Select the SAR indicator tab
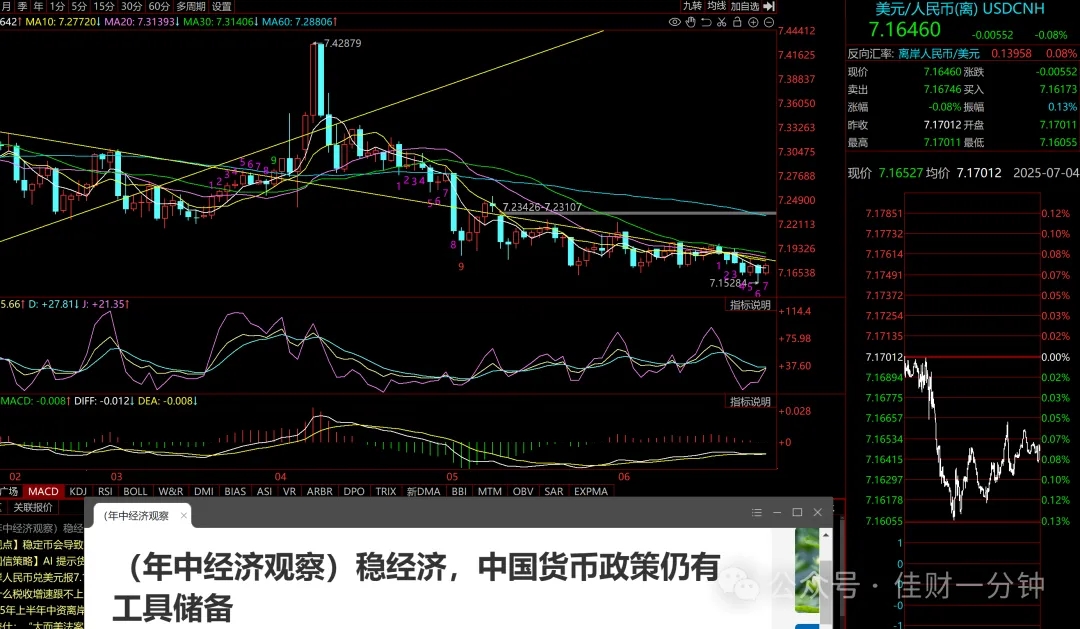The width and height of the screenshot is (1080, 629). 554,491
